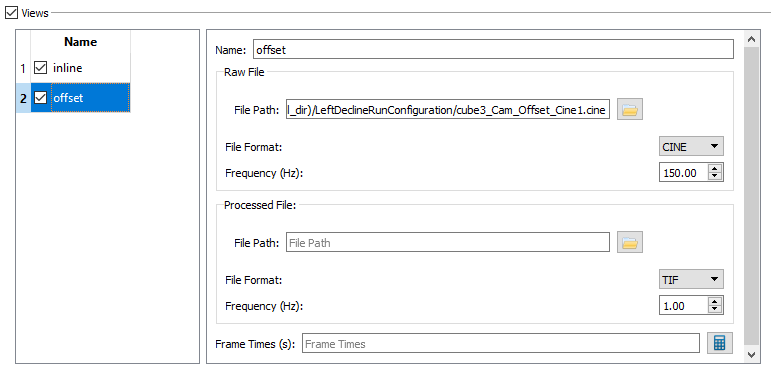Click the Frame Times calculator icon
Viewport: 772px width, 382px height.
point(720,343)
